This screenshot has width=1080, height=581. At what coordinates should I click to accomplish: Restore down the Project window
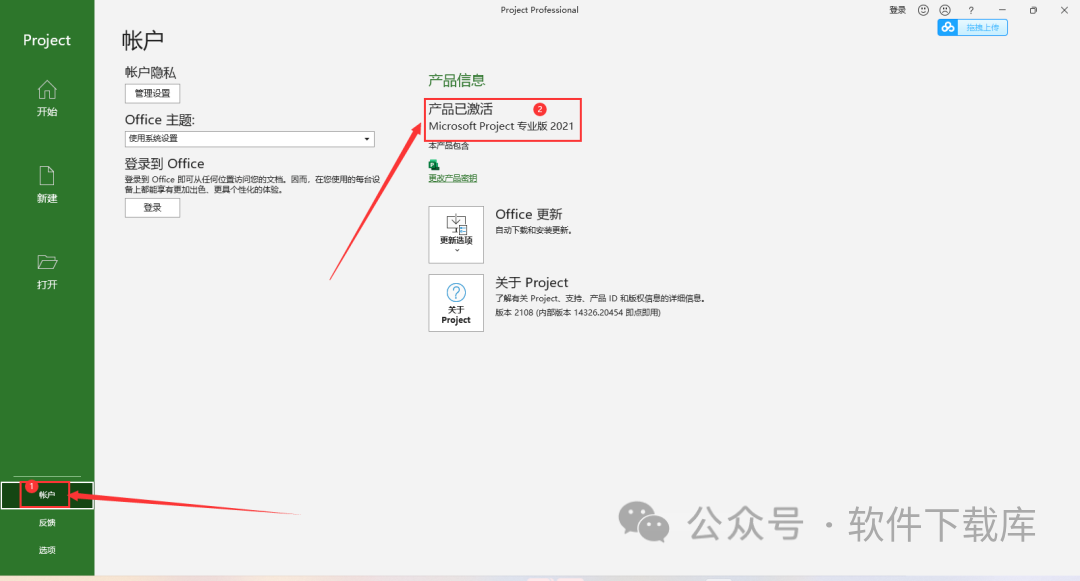coord(1033,10)
